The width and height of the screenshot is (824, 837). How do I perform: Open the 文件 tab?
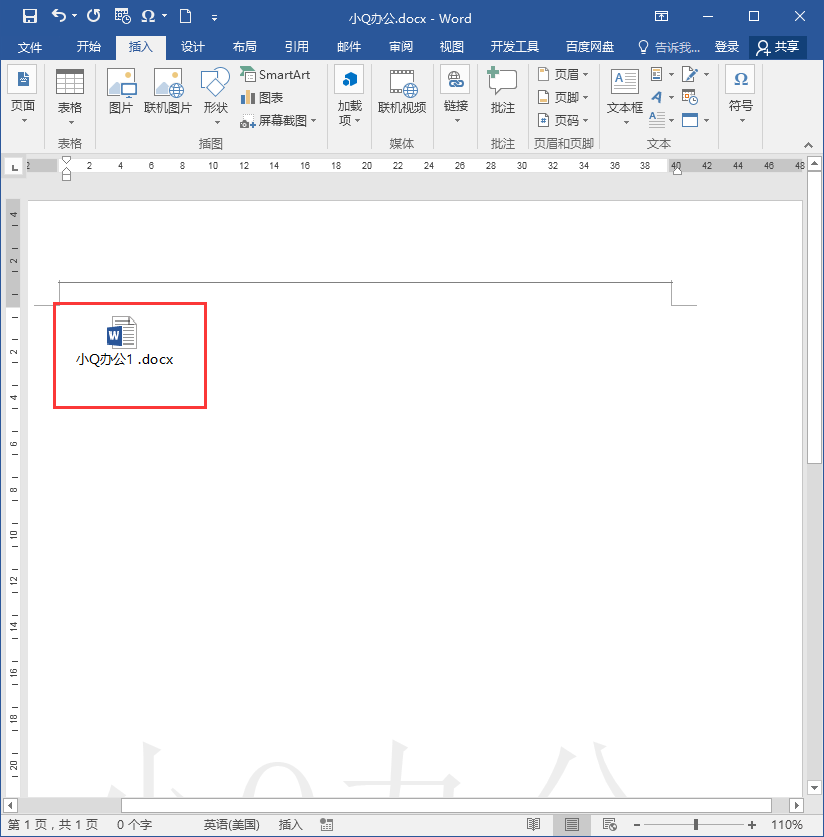click(x=29, y=47)
